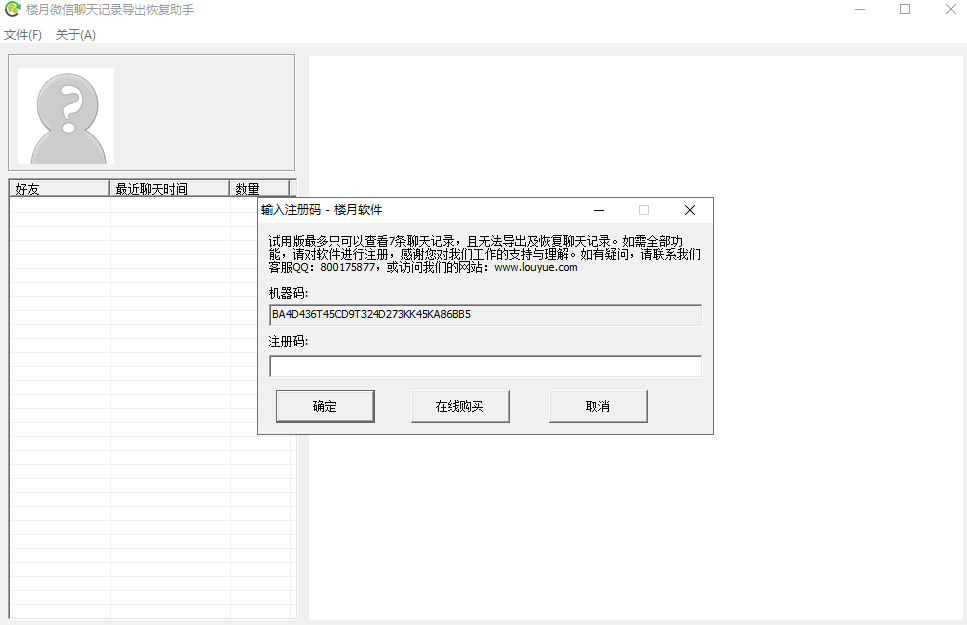Close the 输入注册码 dialog
Image resolution: width=967 pixels, height=625 pixels.
tap(690, 210)
